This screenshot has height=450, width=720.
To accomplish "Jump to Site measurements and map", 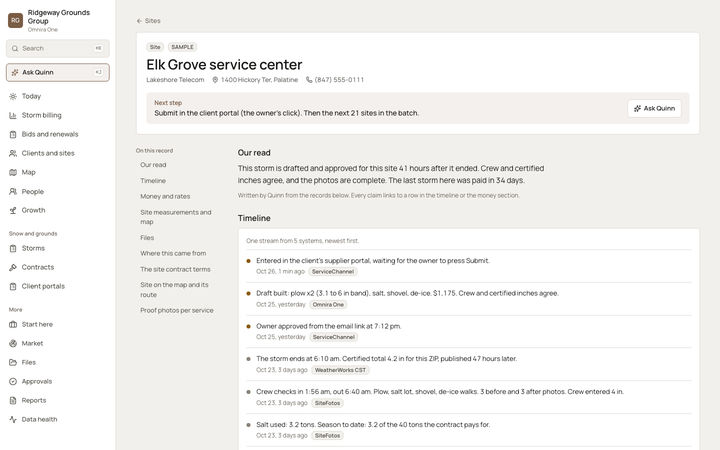I will tap(176, 217).
